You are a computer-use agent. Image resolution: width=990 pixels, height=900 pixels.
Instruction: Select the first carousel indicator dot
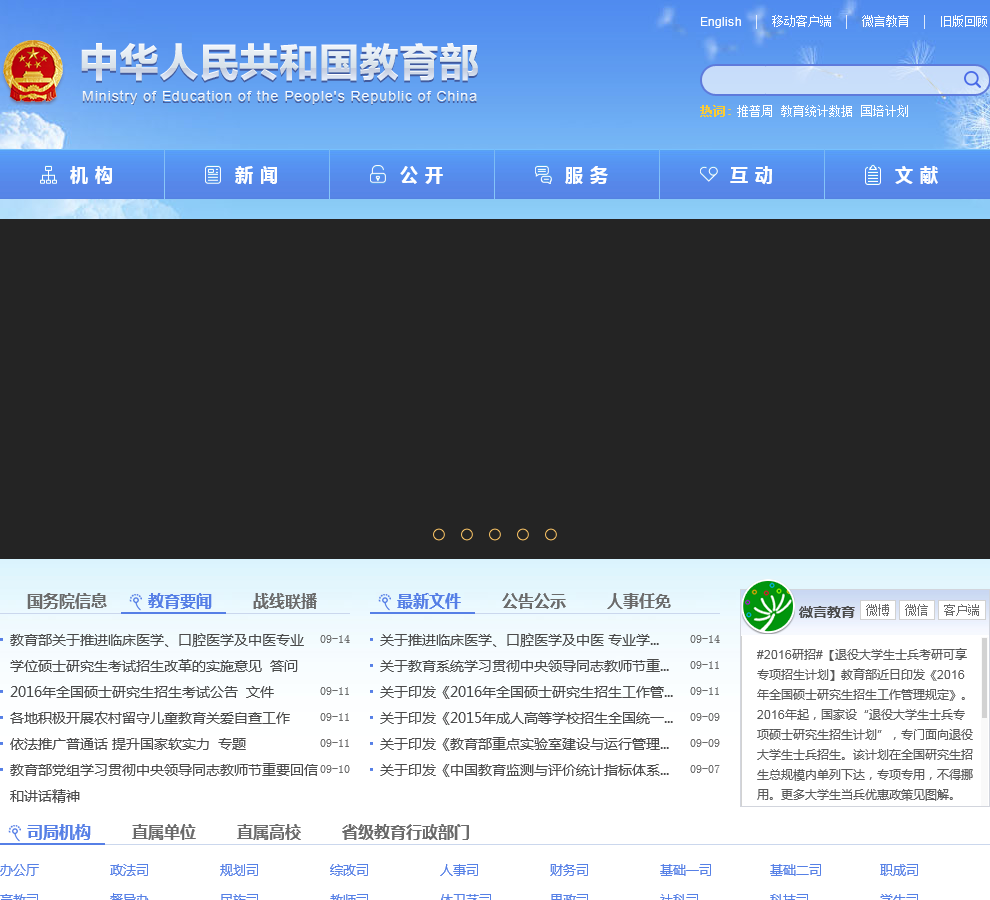pos(439,535)
